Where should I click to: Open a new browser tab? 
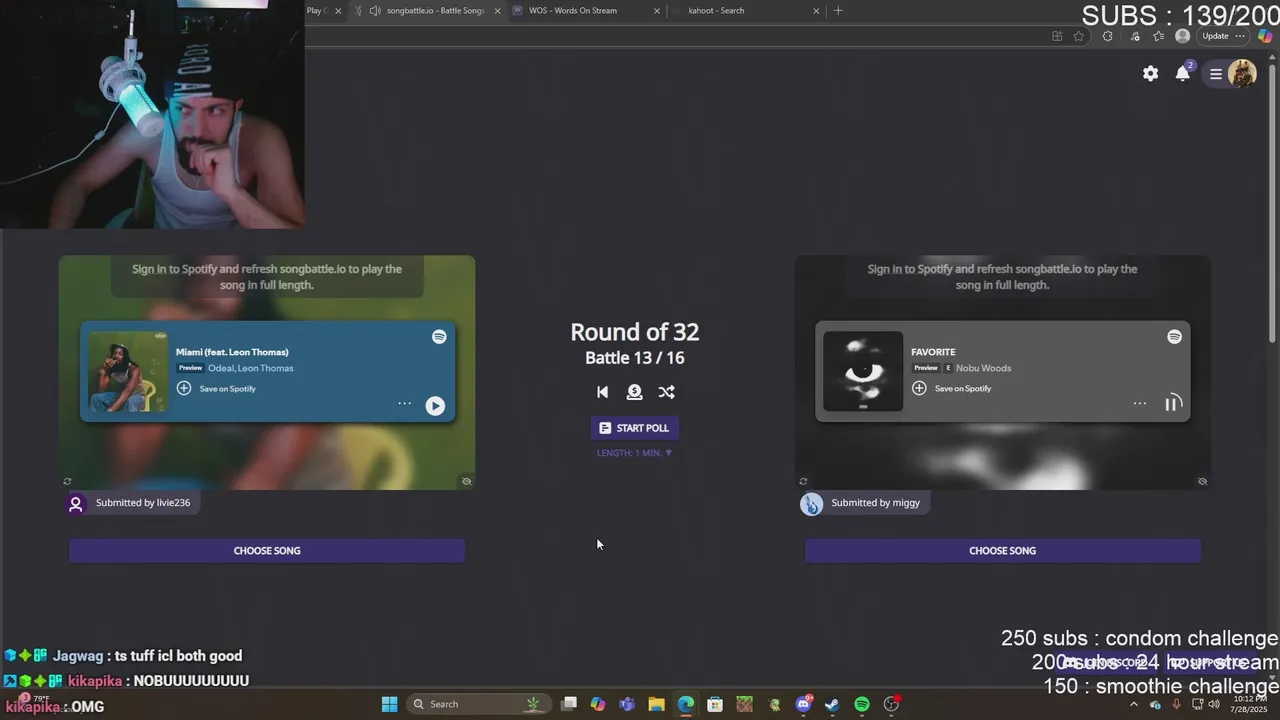(x=838, y=11)
